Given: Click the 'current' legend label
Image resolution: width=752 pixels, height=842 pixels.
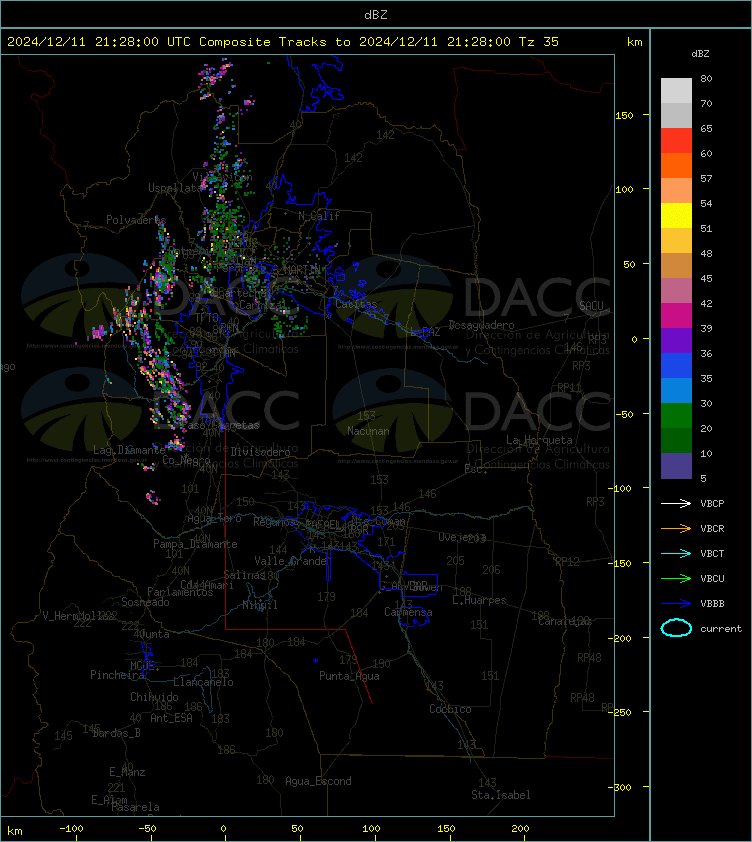Looking at the screenshot, I should pos(721,629).
